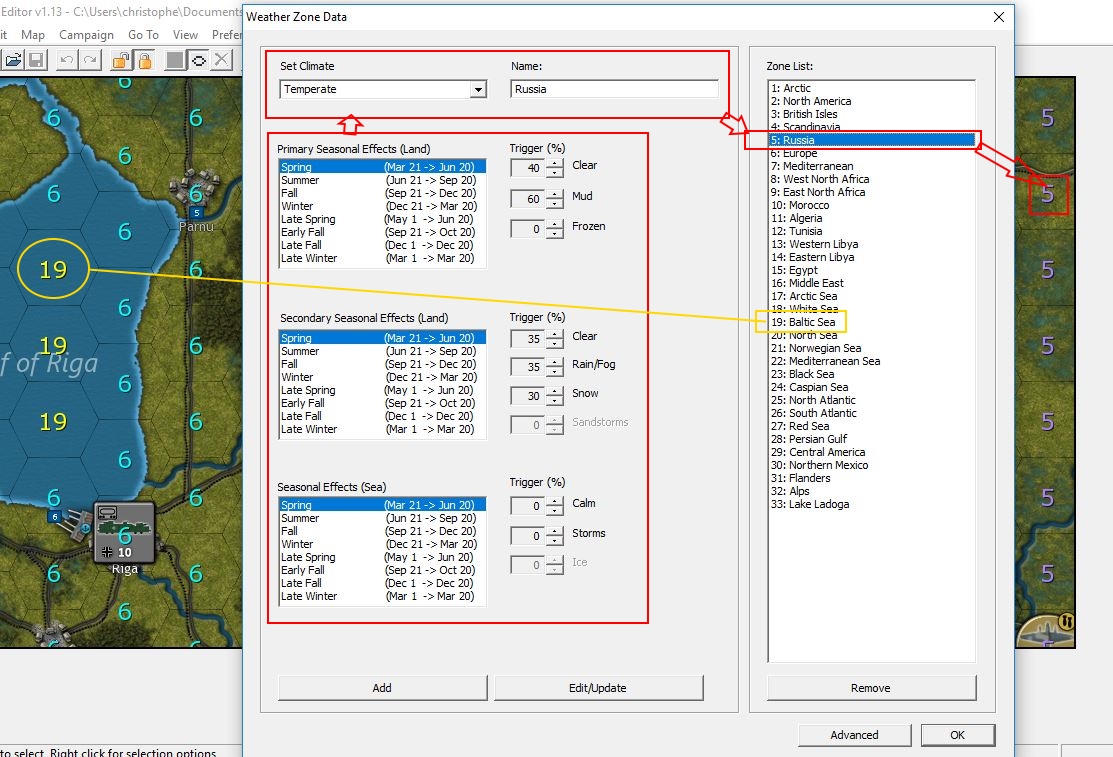Click the Mud trigger value field

(528, 199)
